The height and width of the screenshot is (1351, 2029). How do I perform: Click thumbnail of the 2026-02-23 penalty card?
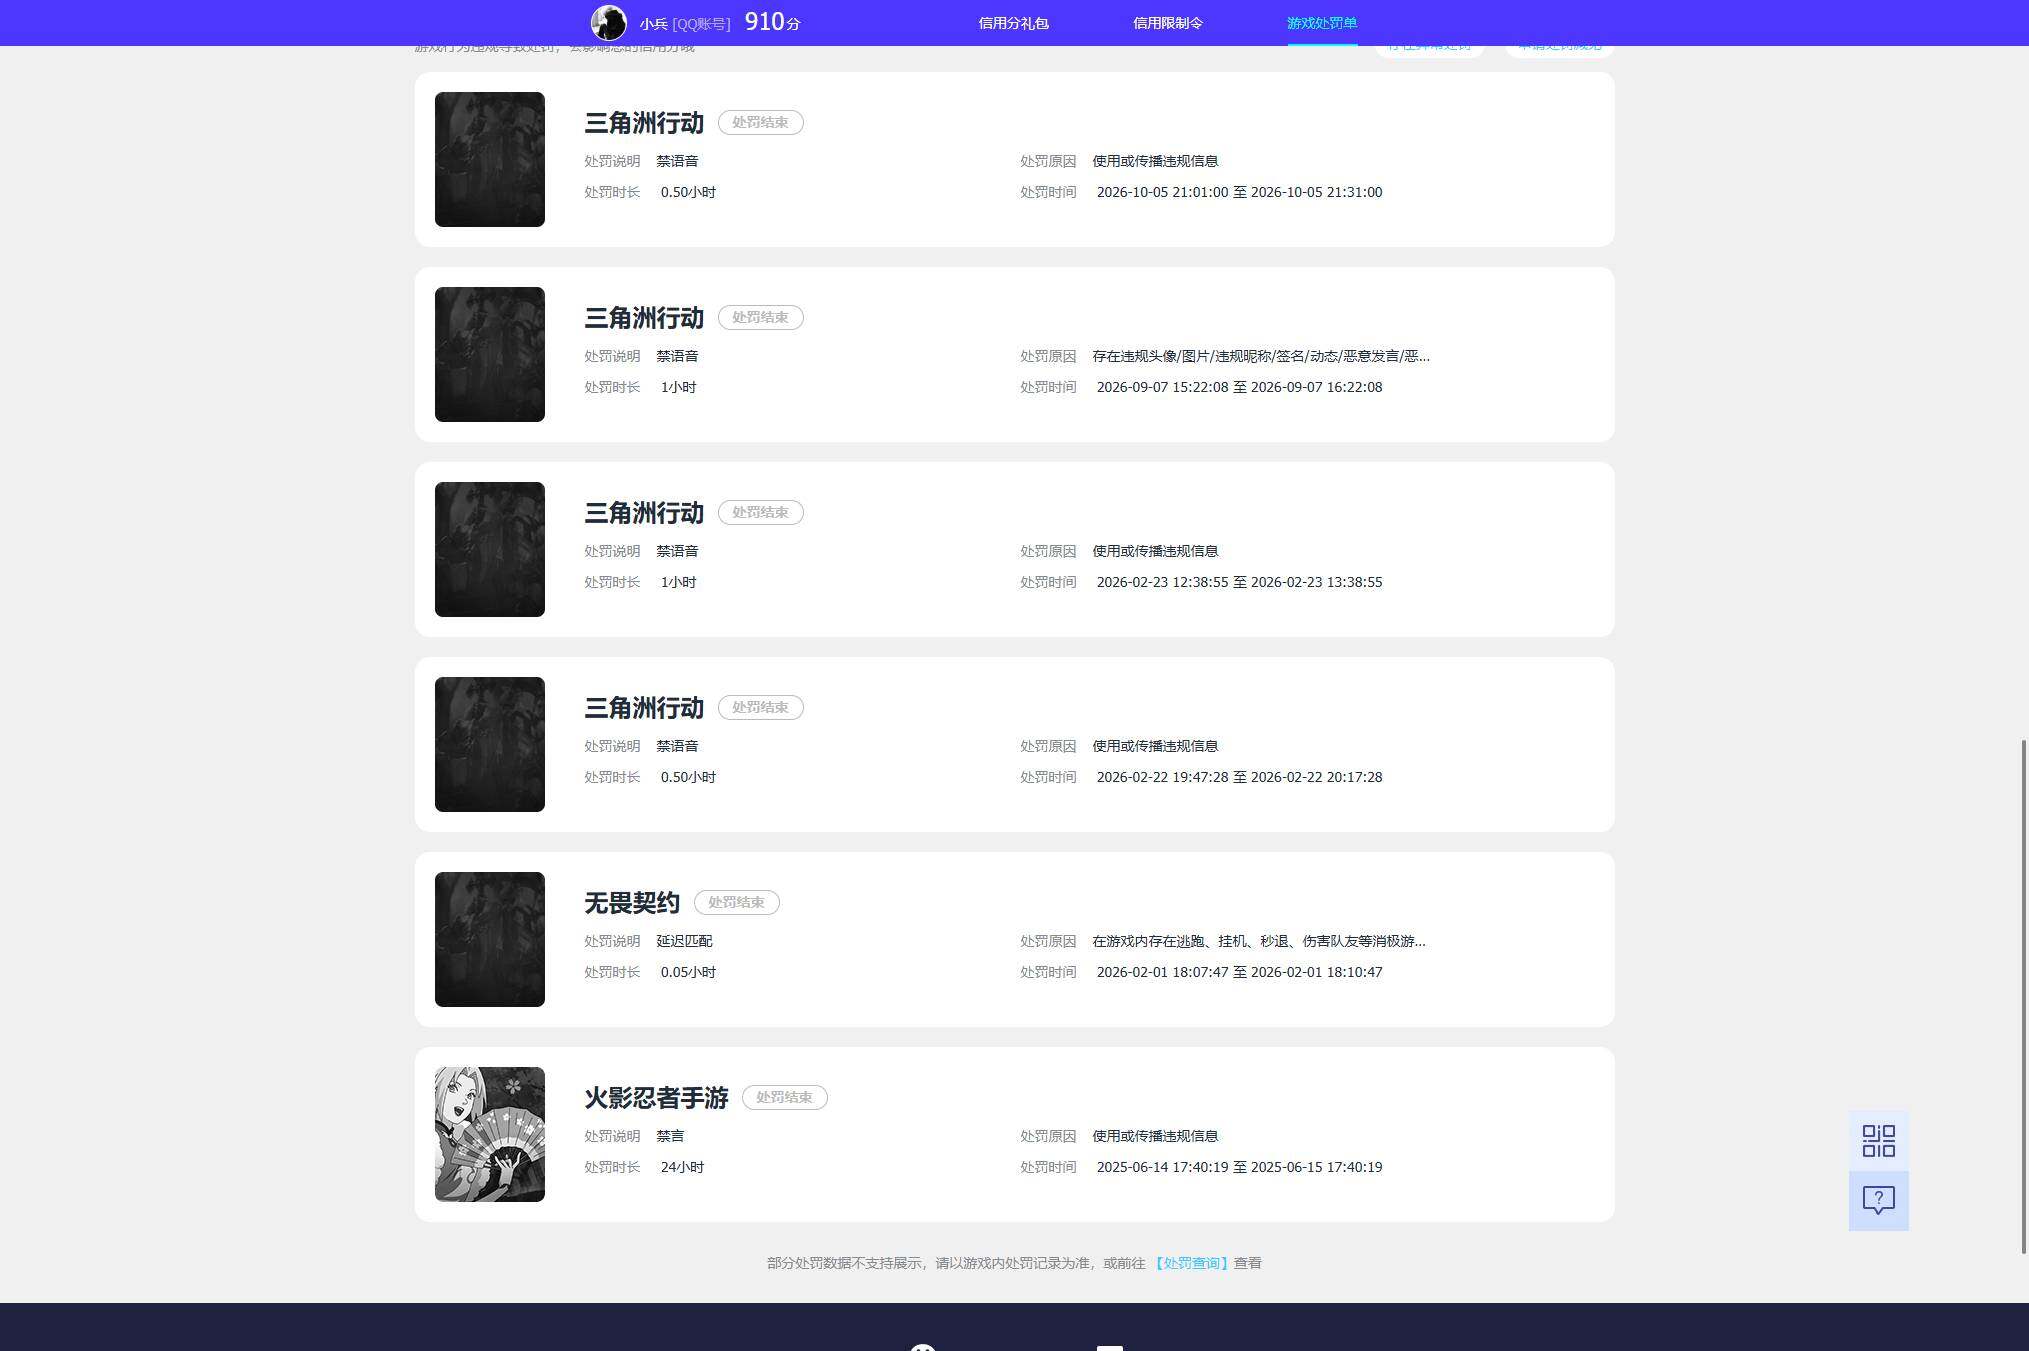pyautogui.click(x=489, y=549)
